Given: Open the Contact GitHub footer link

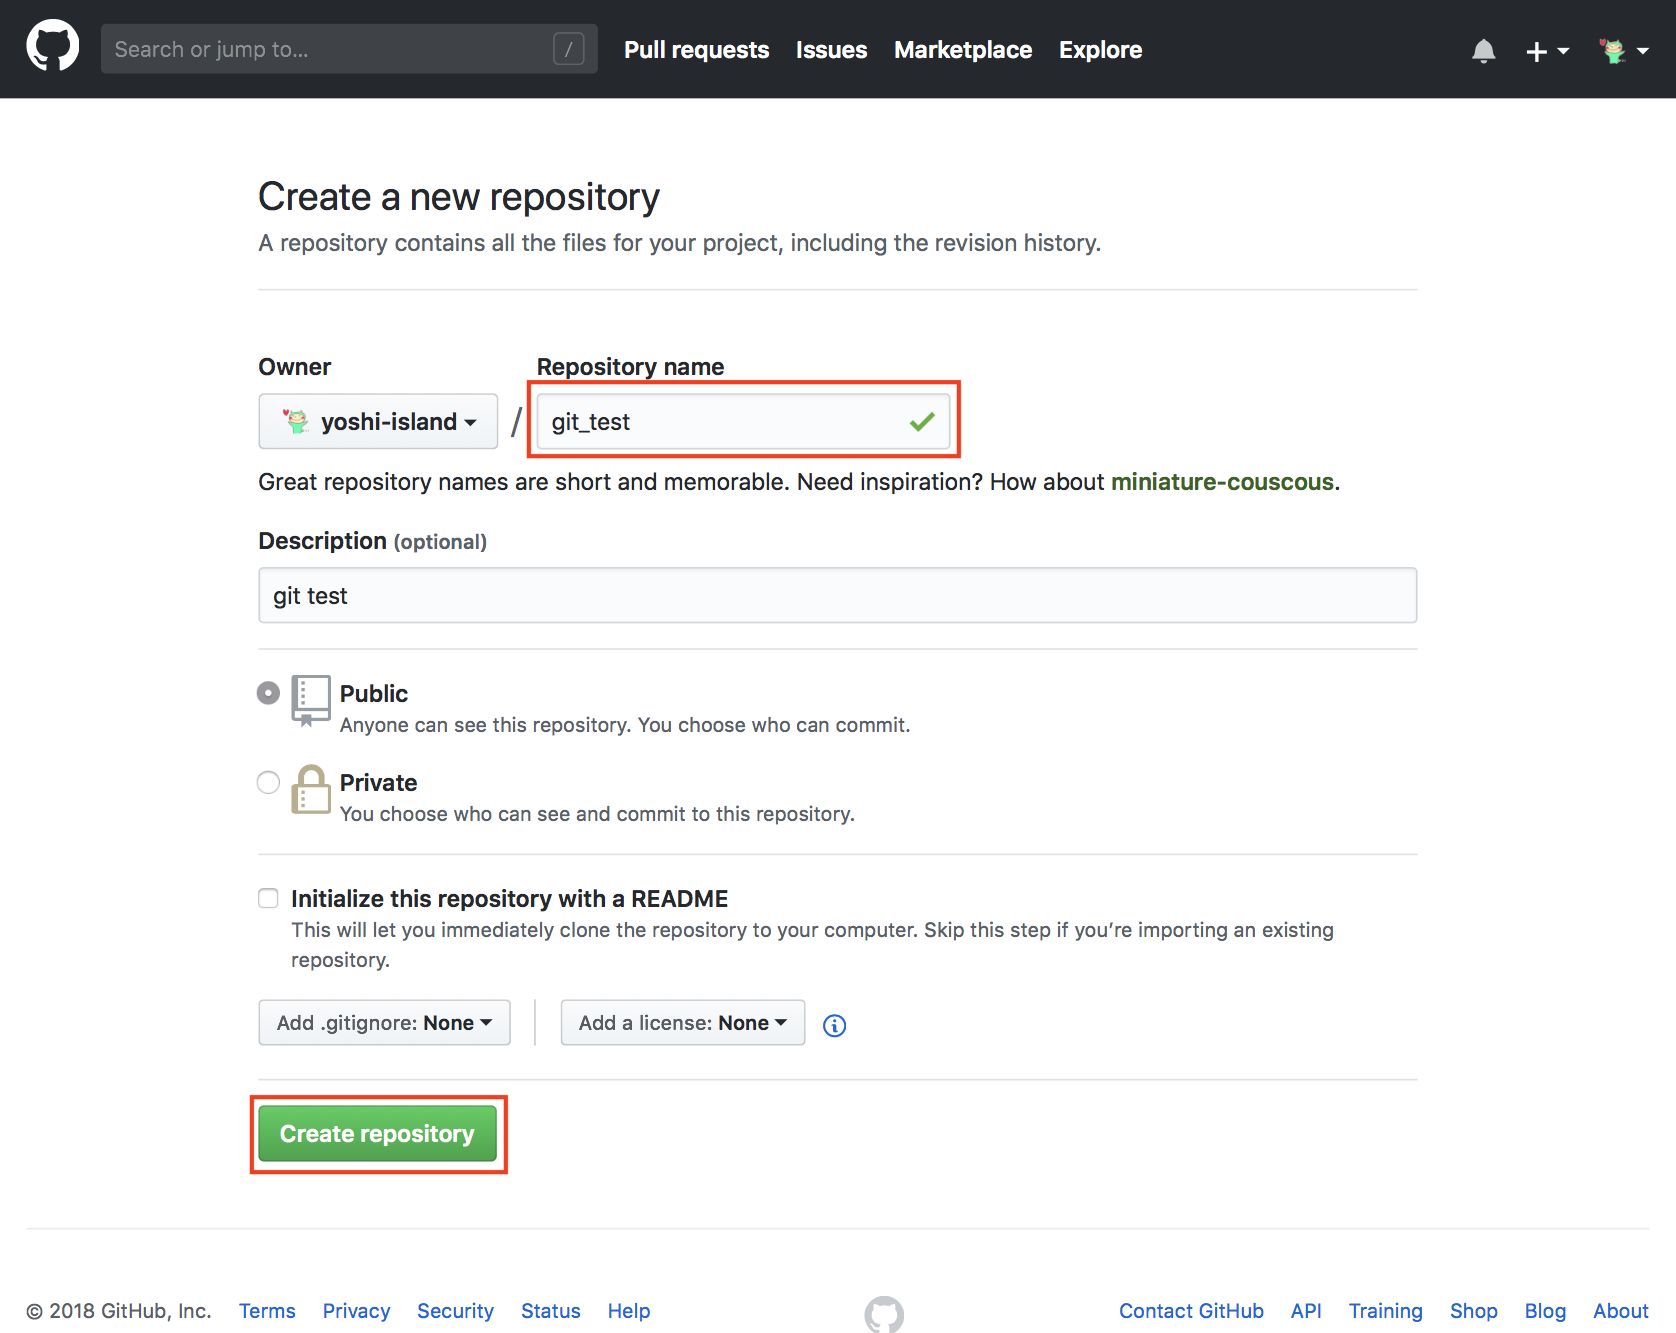Looking at the screenshot, I should (1191, 1311).
